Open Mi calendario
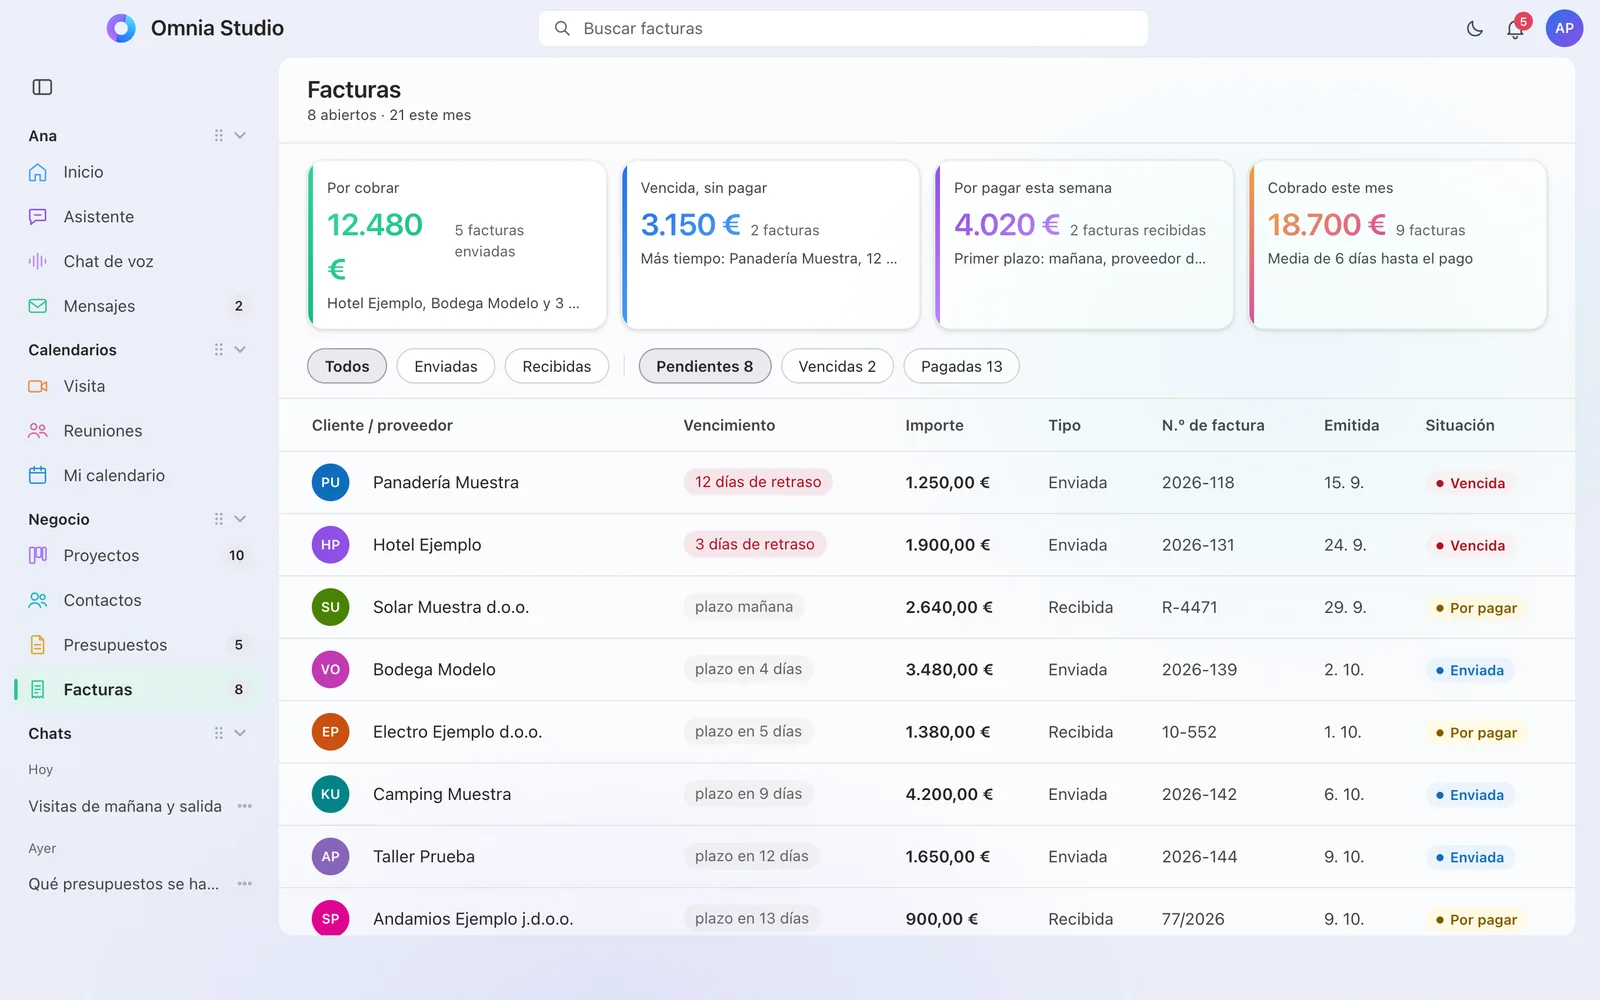1600x1000 pixels. coord(137,475)
